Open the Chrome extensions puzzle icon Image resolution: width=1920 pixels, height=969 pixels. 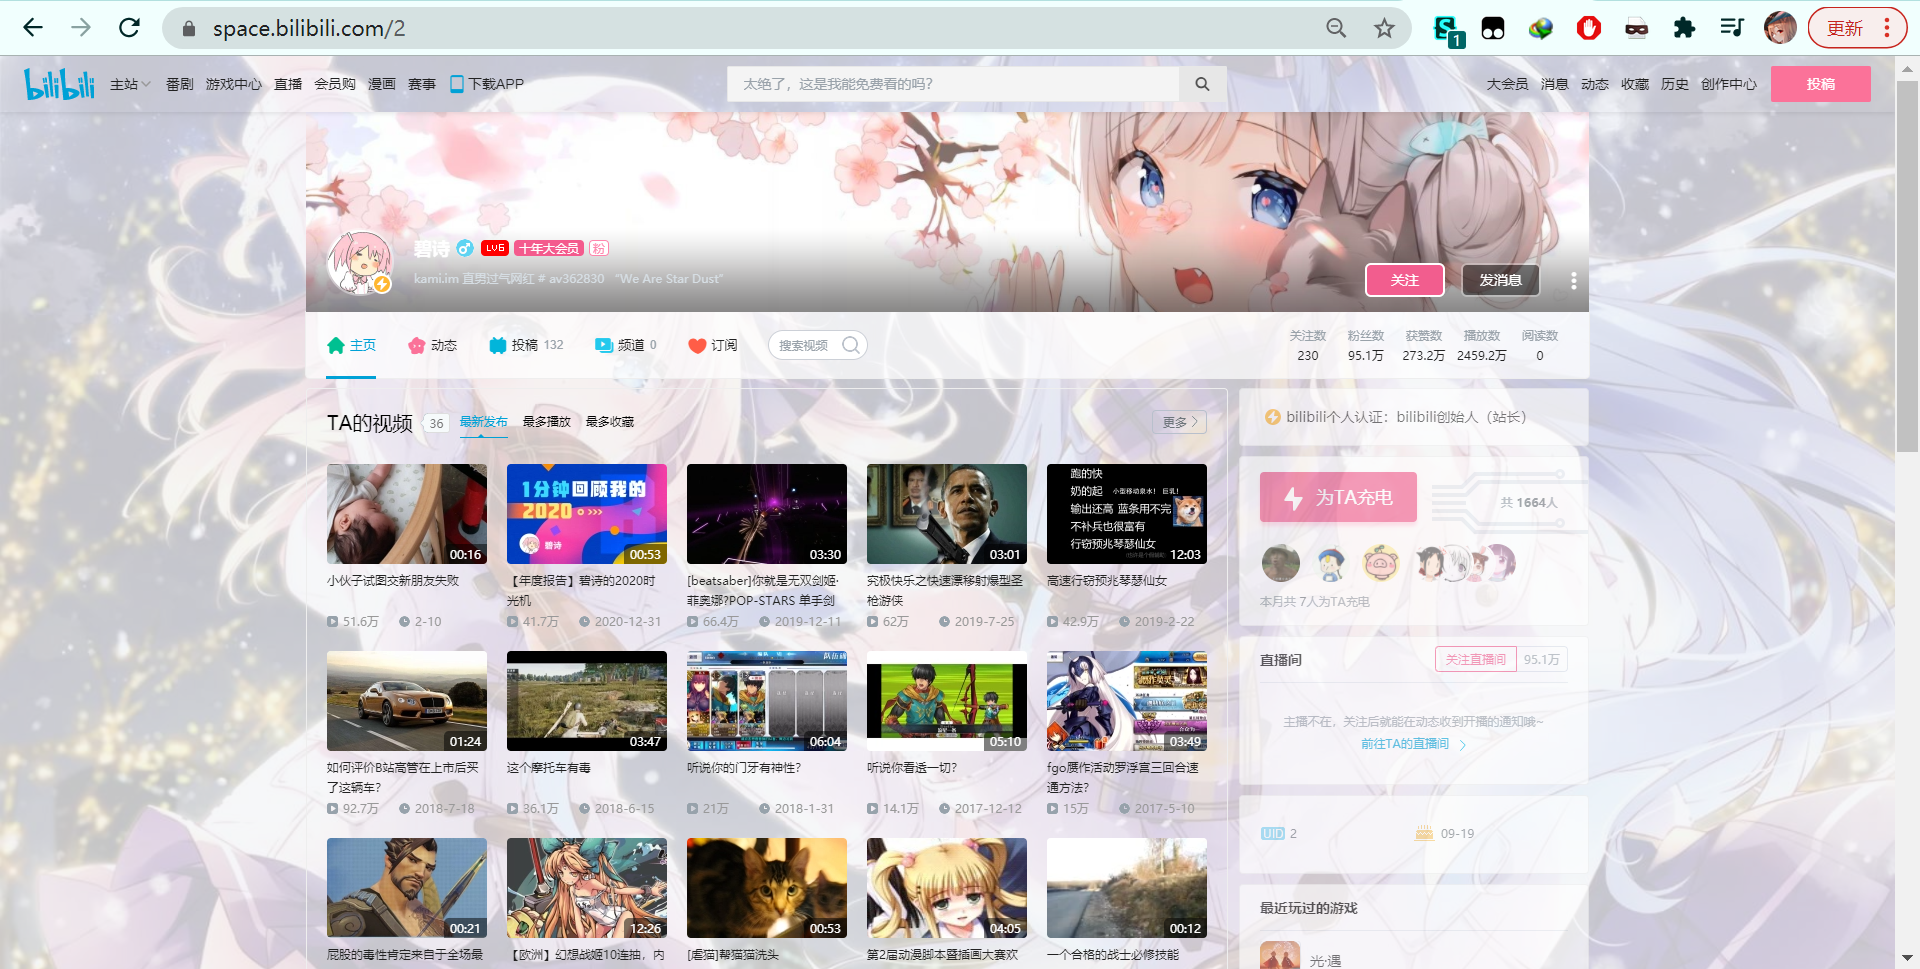point(1684,28)
